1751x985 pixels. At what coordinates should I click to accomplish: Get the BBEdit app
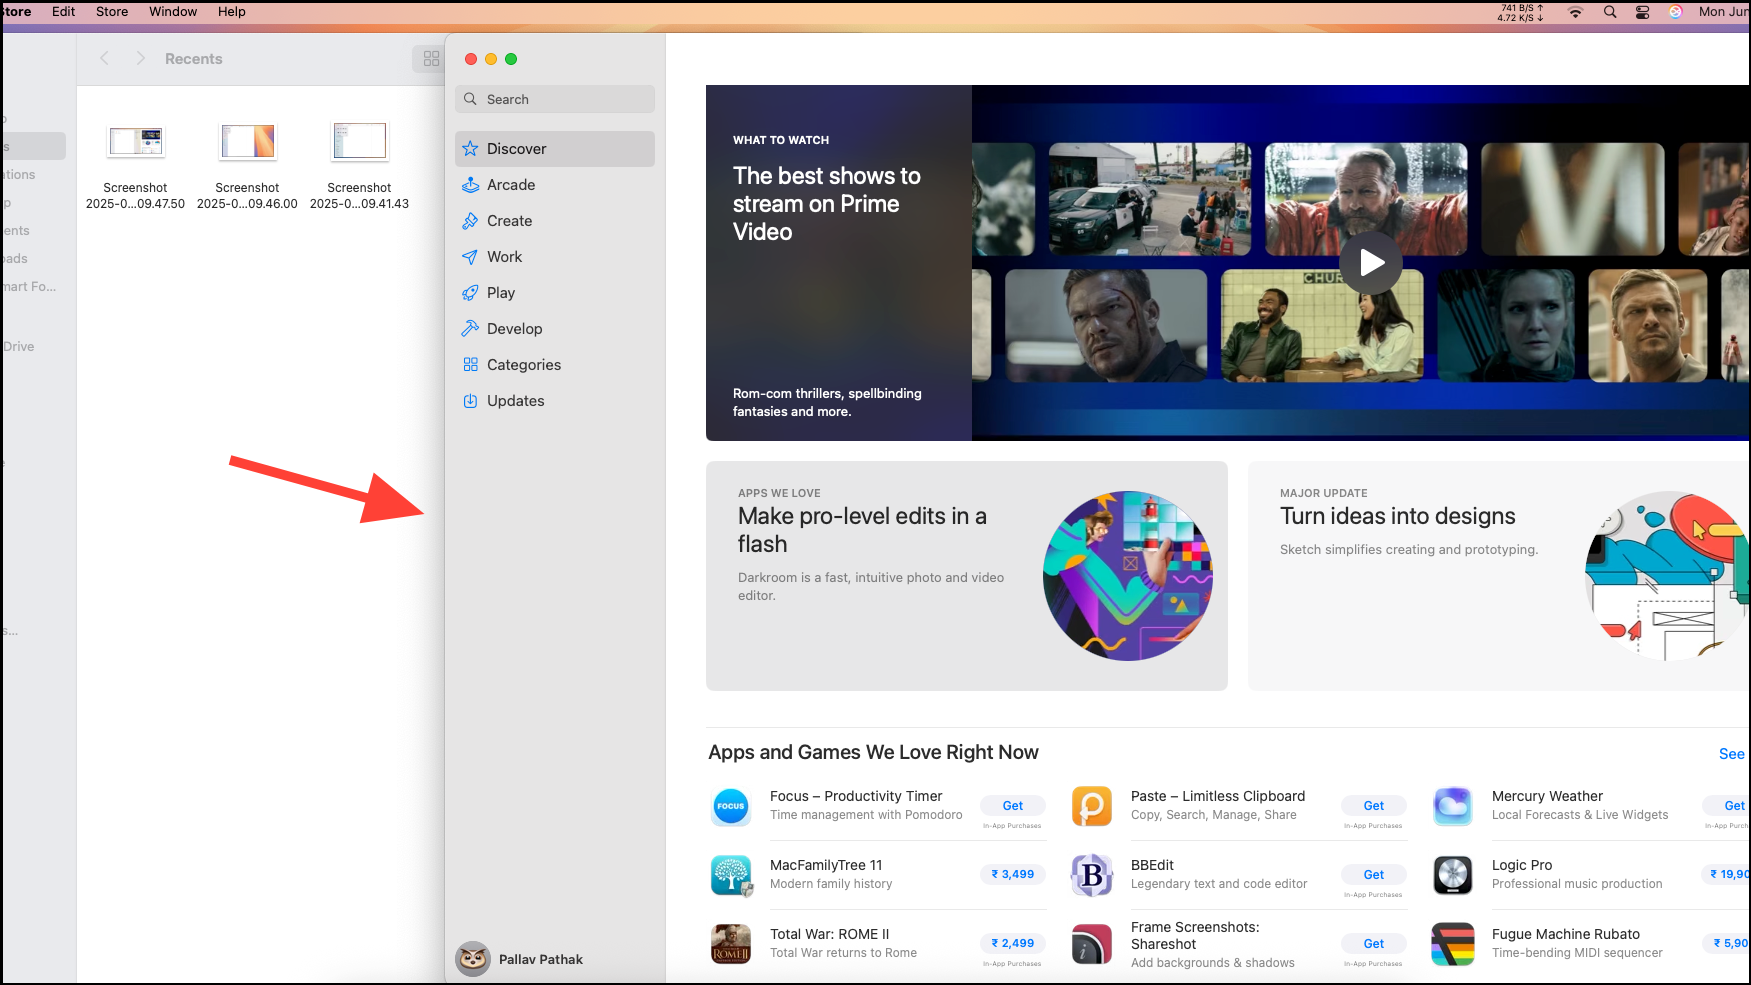pyautogui.click(x=1374, y=875)
